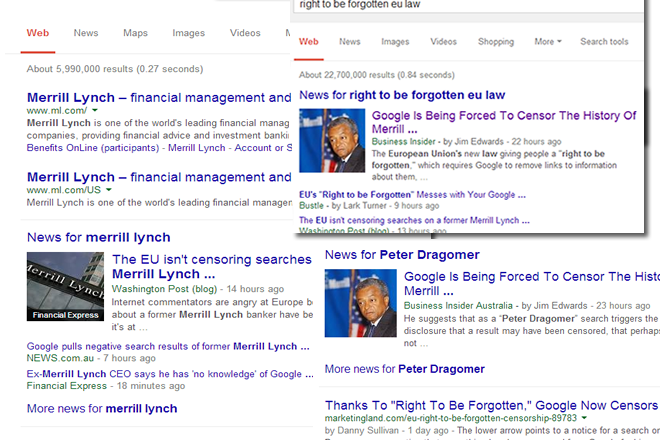Click search box containing 'right to be forgotten eu law'
This screenshot has height=440, width=660.
click(x=468, y=6)
